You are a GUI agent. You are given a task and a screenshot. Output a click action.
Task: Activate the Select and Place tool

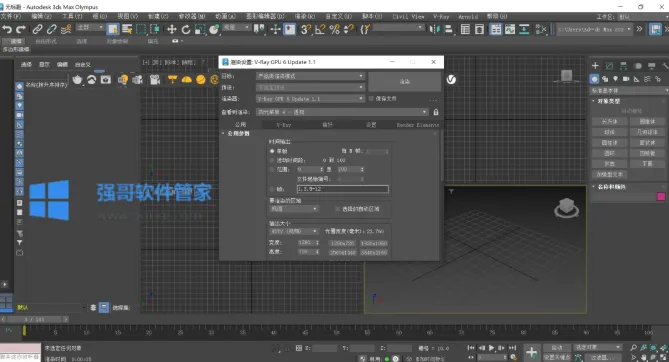pyautogui.click(x=214, y=29)
